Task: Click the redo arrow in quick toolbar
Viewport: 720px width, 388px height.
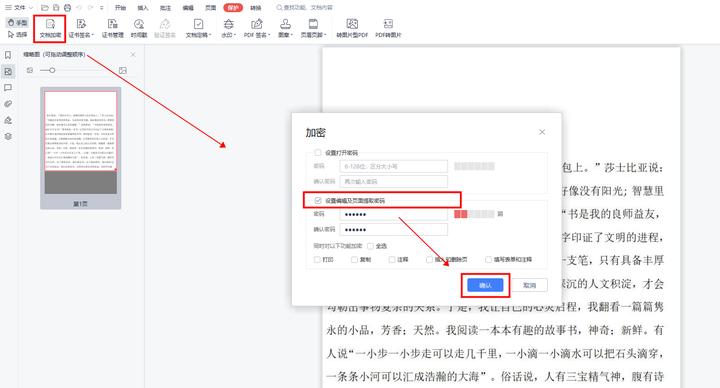Action: 90,8
